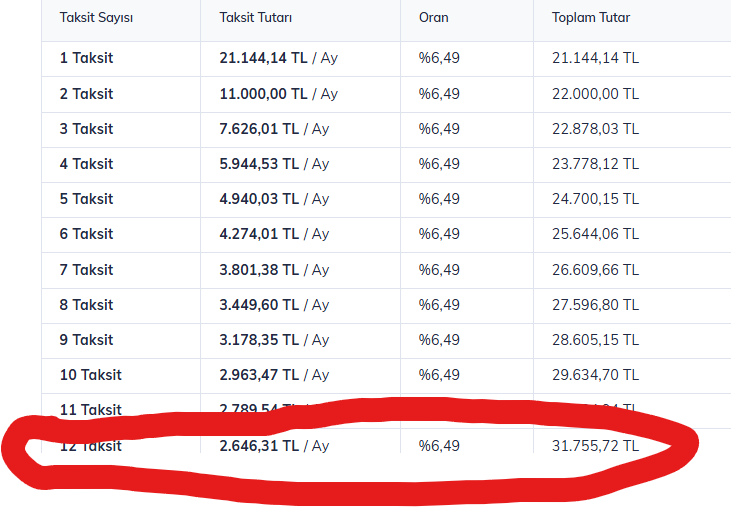This screenshot has height=507, width=731.
Task: Click the %6,49 rate beside 2.646,31 TL
Action: (439, 446)
